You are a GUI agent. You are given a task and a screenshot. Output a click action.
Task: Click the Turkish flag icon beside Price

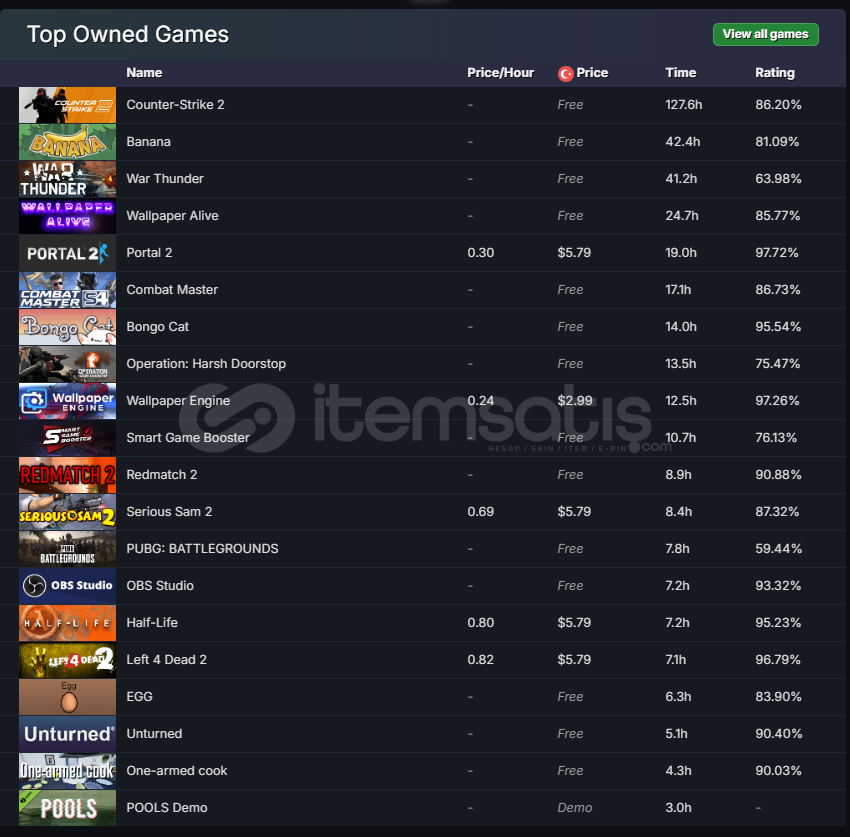[x=565, y=73]
